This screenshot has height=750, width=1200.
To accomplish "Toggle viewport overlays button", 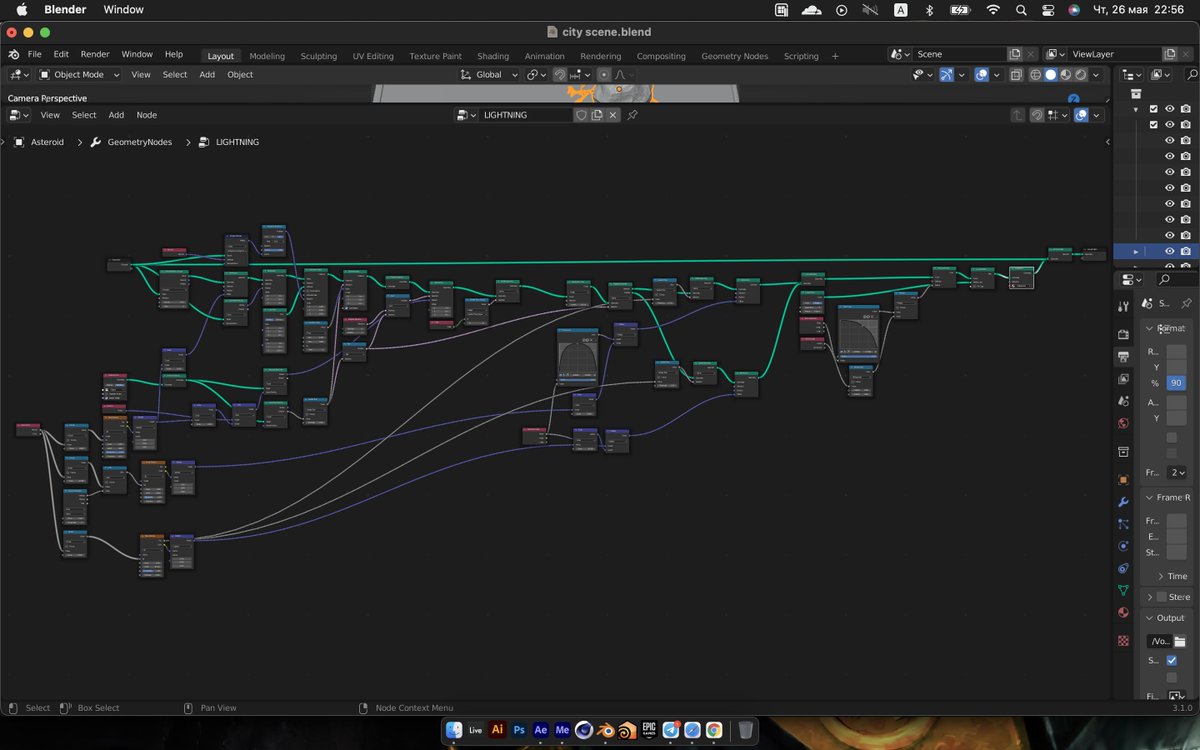I will (x=982, y=75).
